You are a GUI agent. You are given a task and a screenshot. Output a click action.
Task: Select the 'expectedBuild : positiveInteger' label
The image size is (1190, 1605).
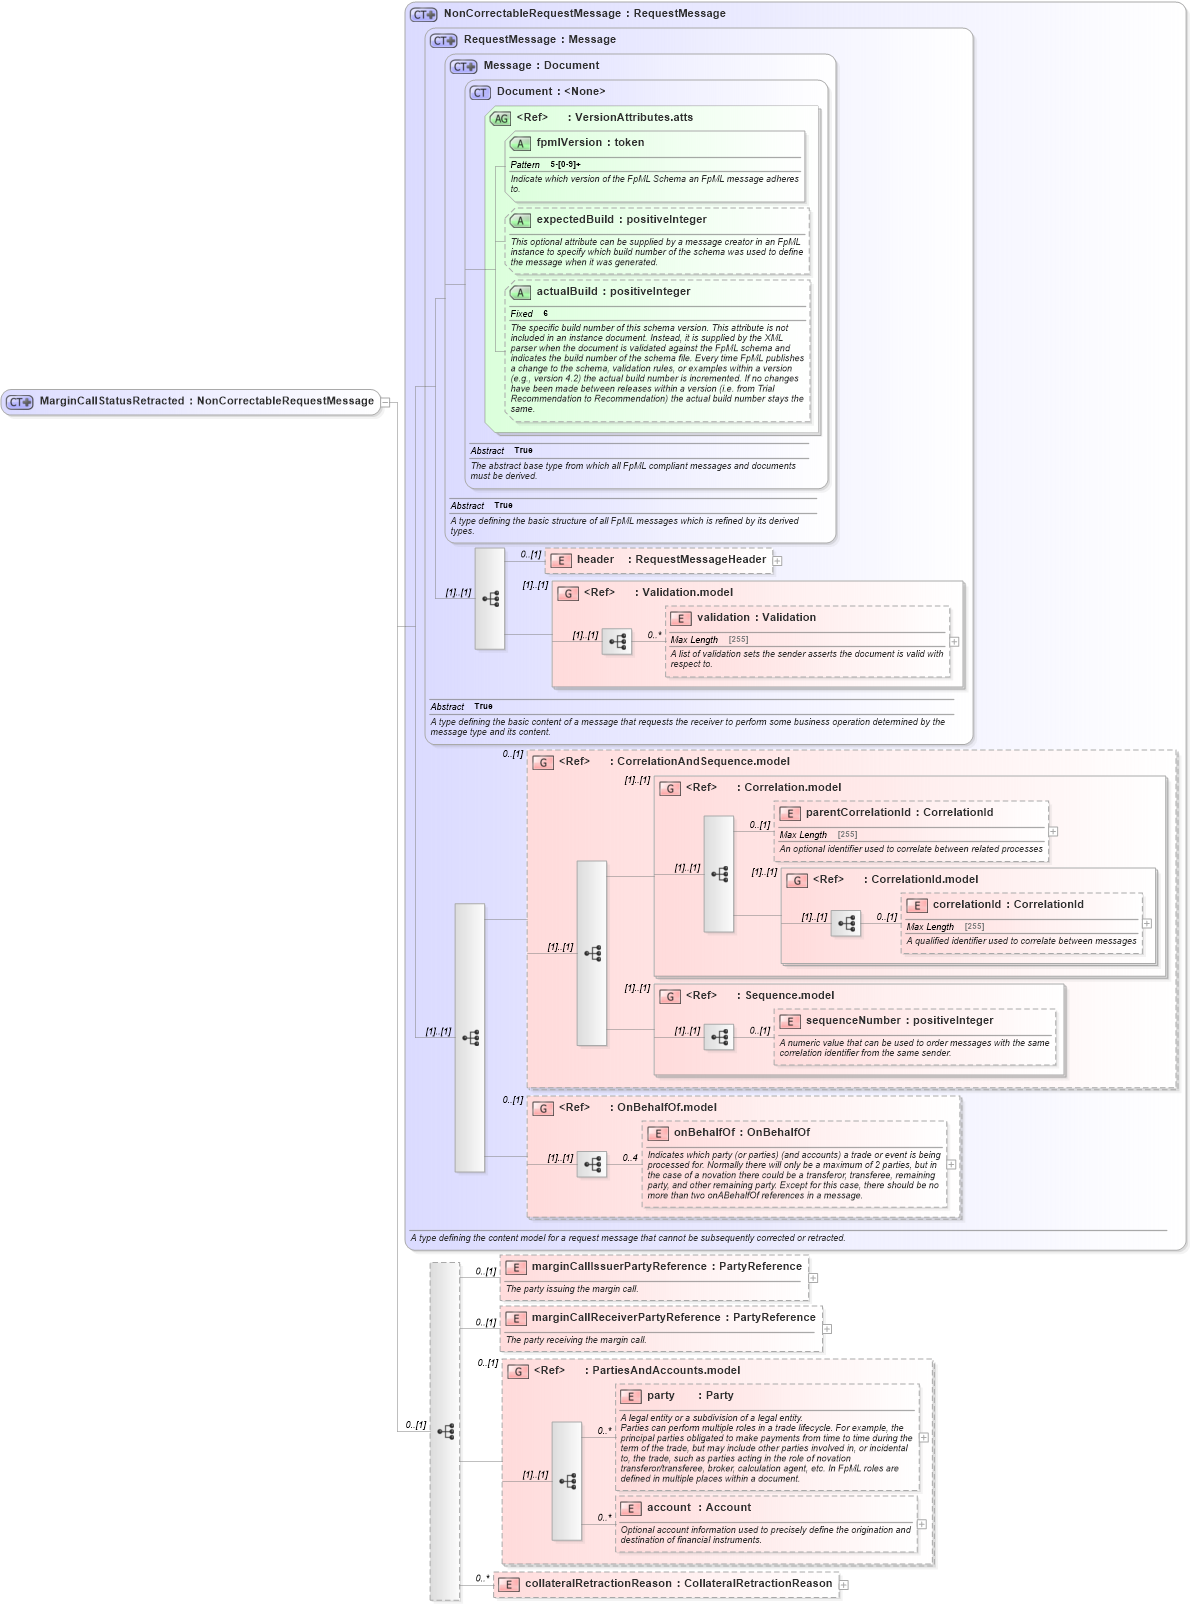coord(621,220)
